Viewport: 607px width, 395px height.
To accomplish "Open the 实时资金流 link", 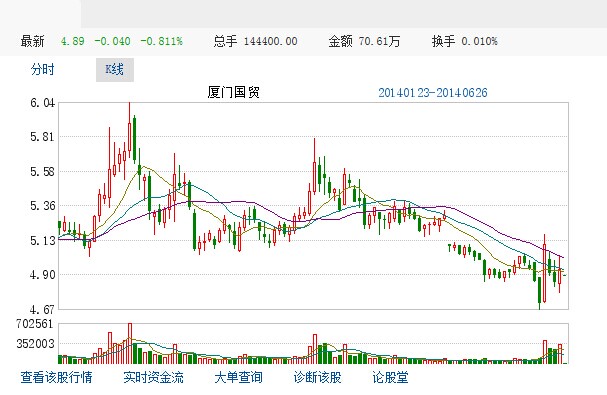I will point(153,377).
